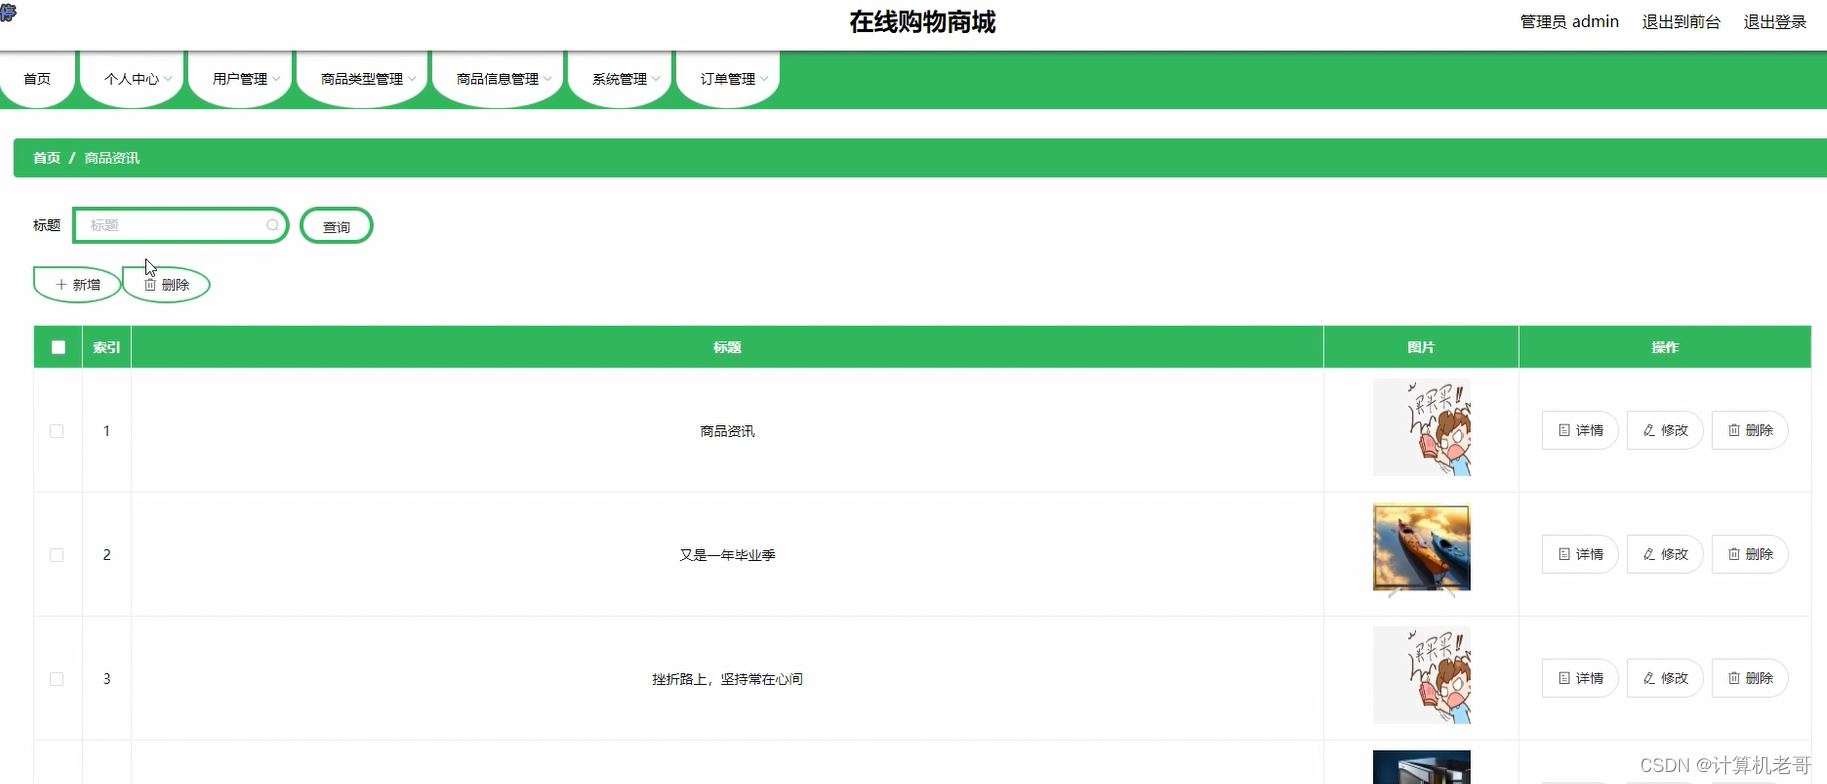Screen dimensions: 1827x784
Task: Open the 订单管理 menu label
Action: 728,79
